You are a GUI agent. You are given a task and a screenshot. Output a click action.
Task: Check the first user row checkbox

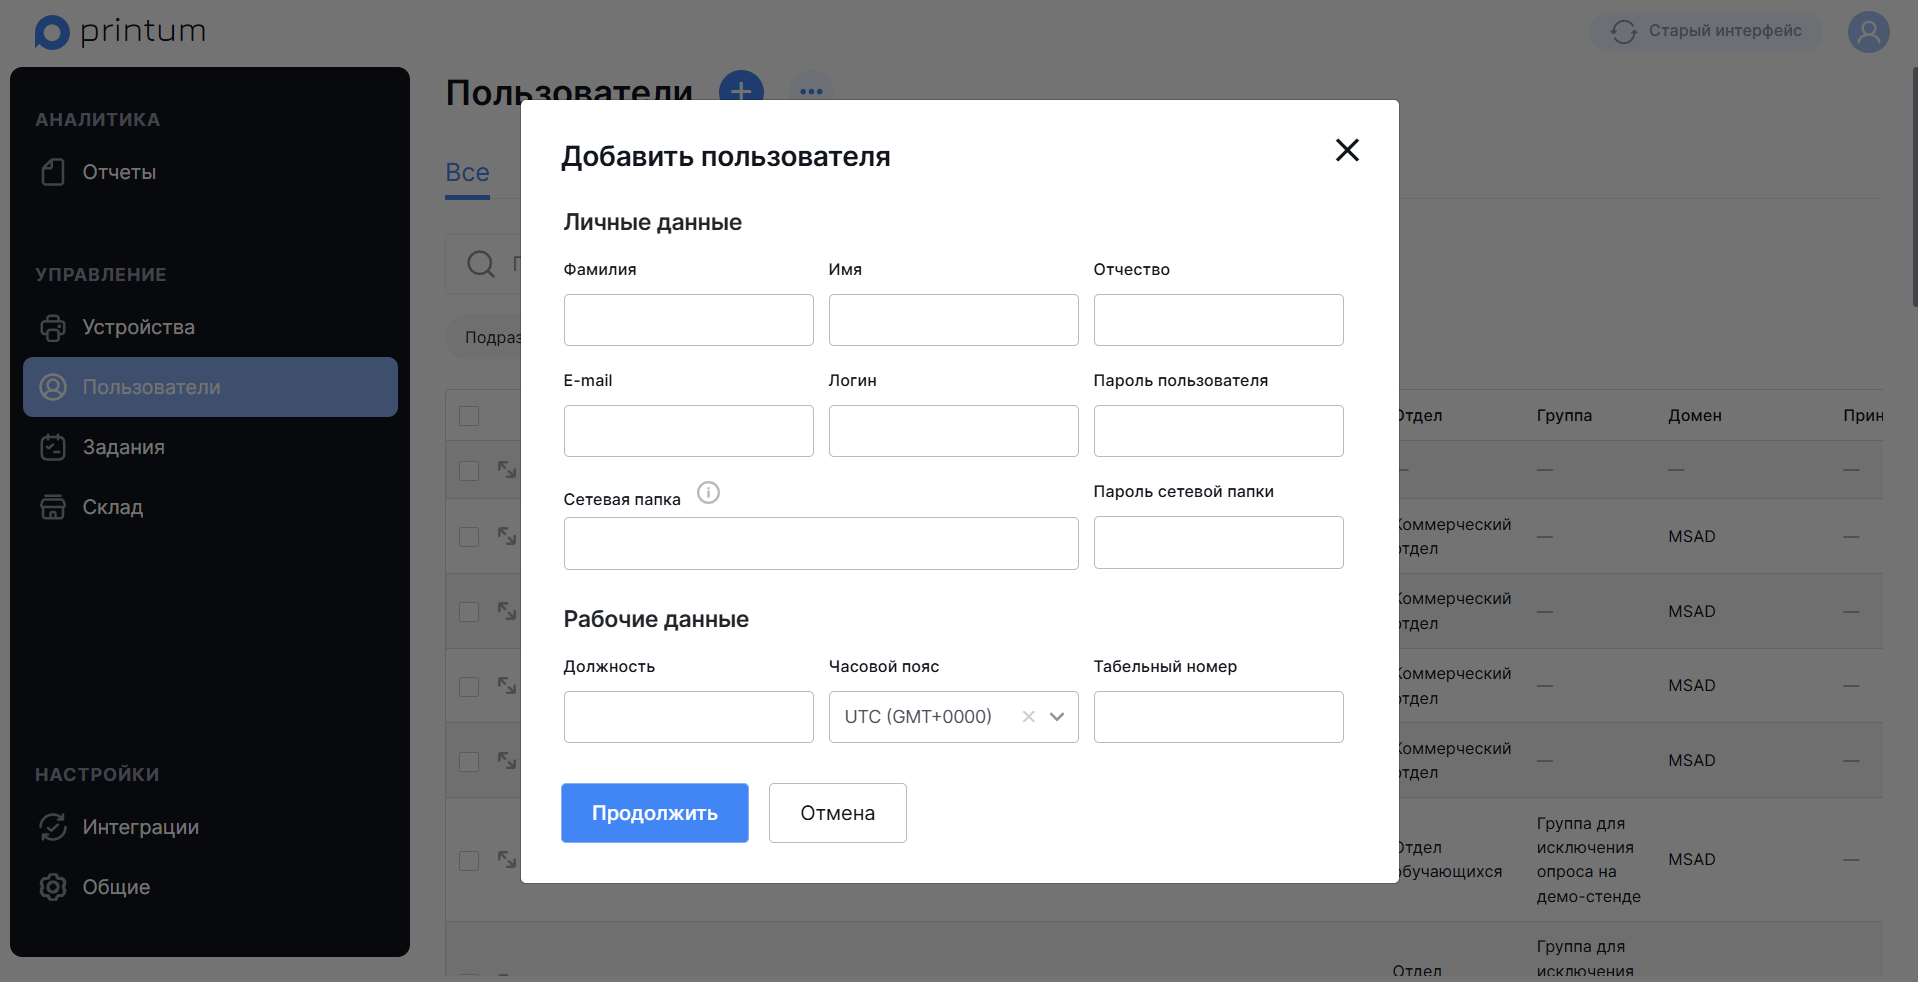[x=469, y=470]
